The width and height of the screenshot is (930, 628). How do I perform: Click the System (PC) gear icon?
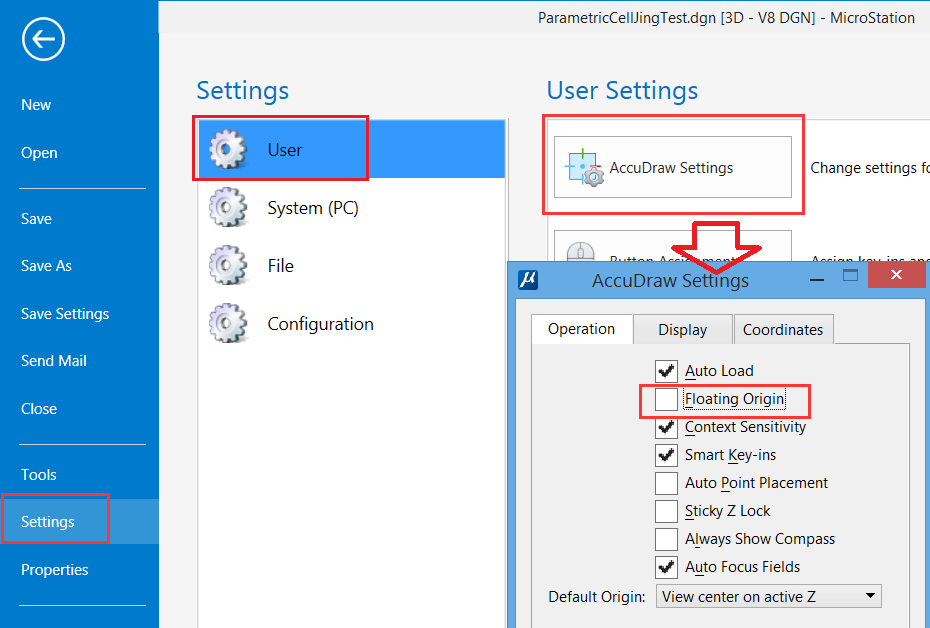(228, 208)
